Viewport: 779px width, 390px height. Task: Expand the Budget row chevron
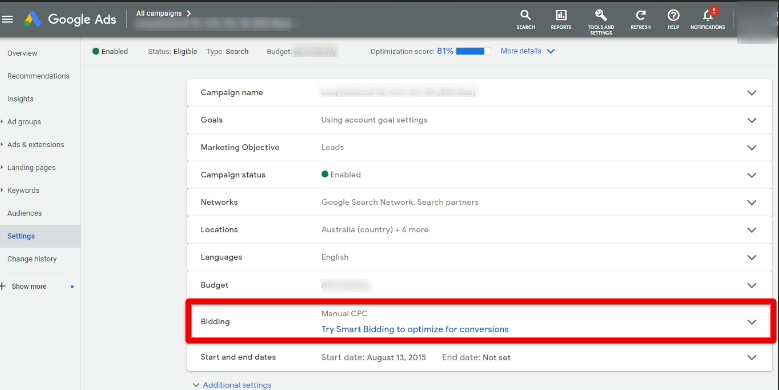click(752, 285)
